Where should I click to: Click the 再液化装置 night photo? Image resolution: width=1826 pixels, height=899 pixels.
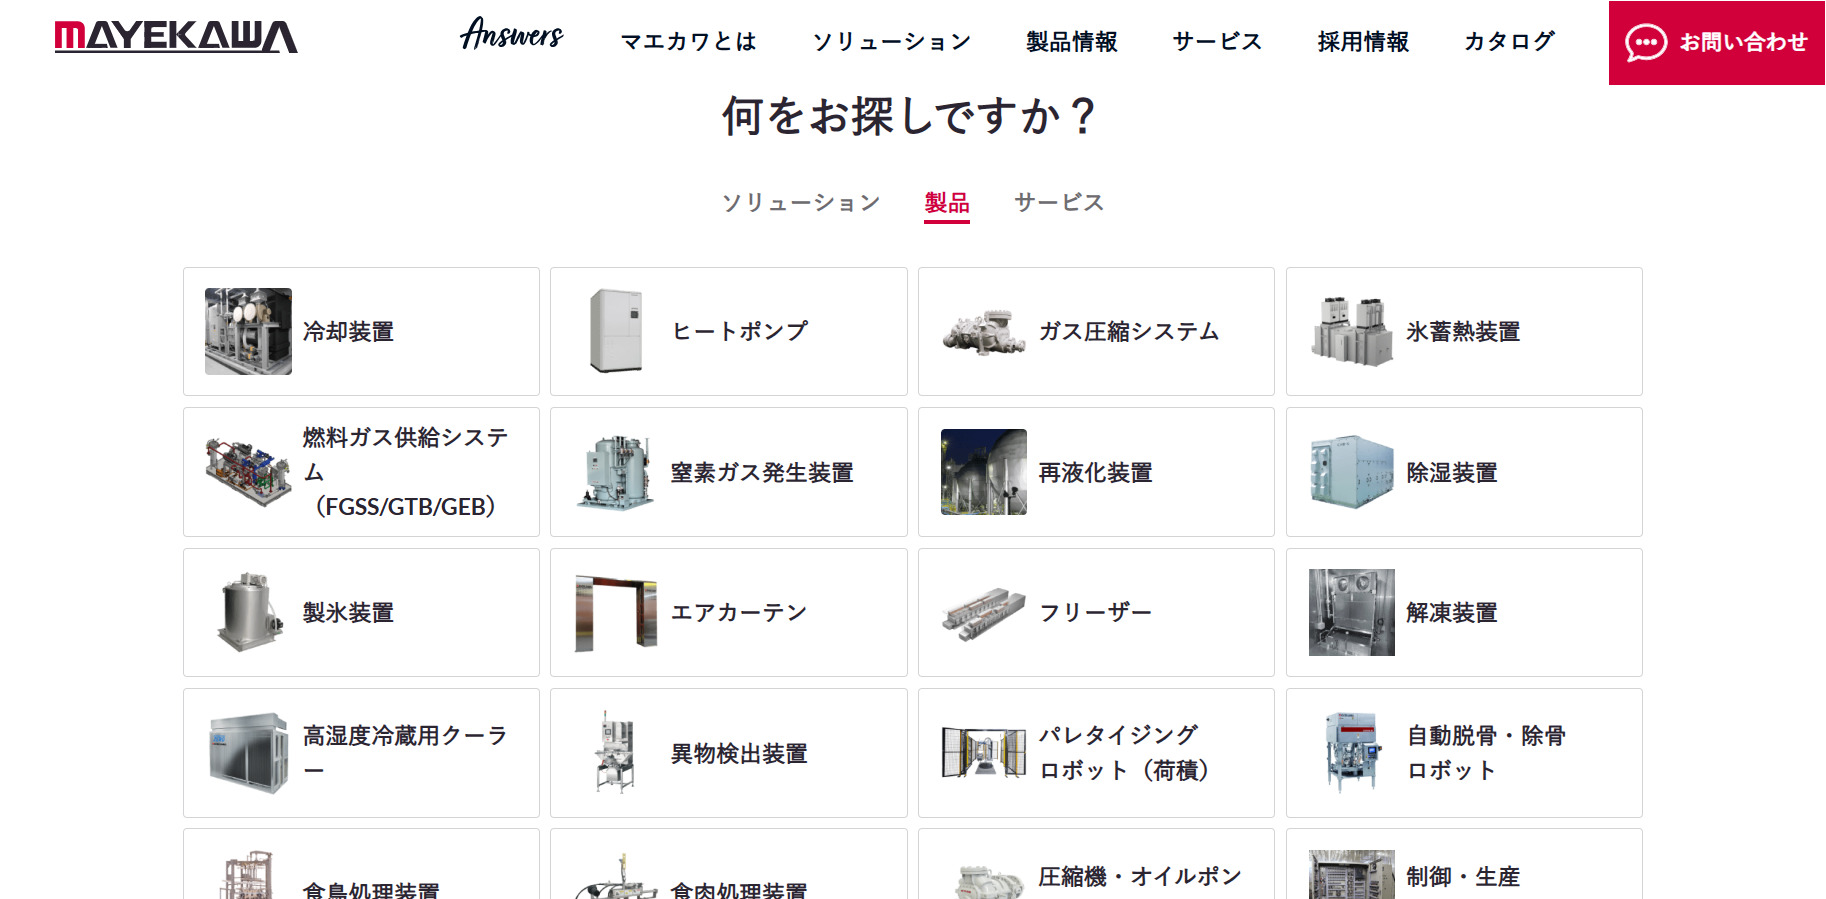pyautogui.click(x=984, y=472)
